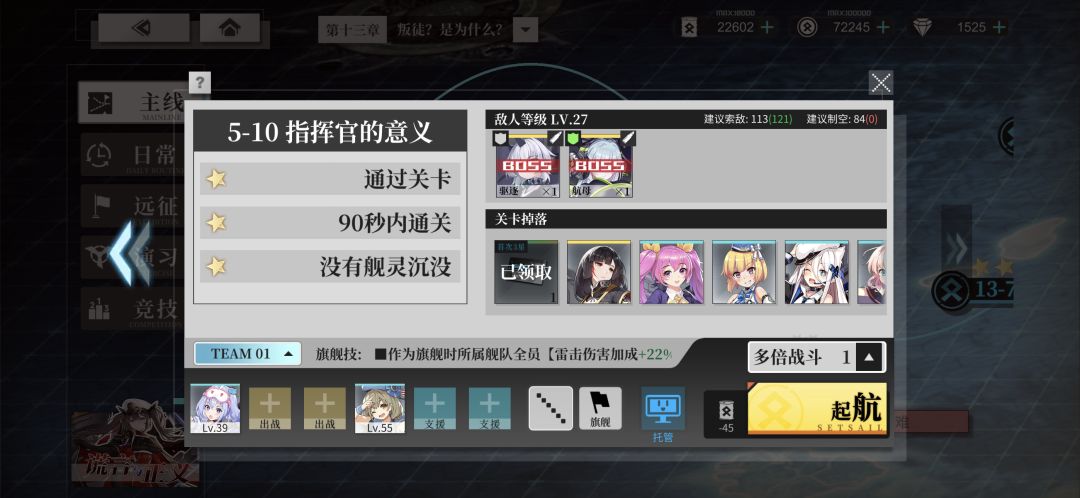This screenshot has width=1080, height=498.
Task: Add coins with plus near 72245
Action: coord(882,28)
